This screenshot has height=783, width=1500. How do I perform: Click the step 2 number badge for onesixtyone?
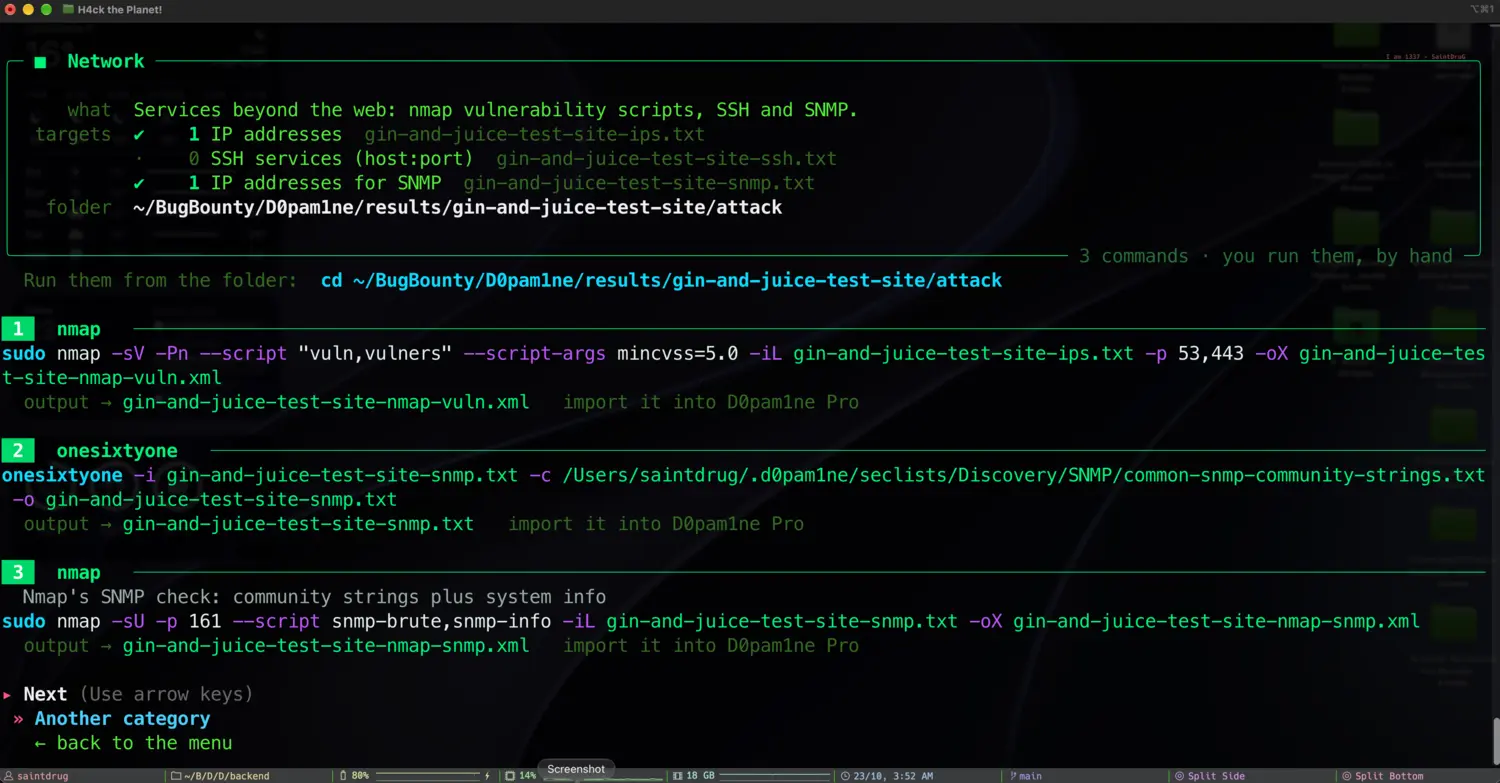pos(18,451)
